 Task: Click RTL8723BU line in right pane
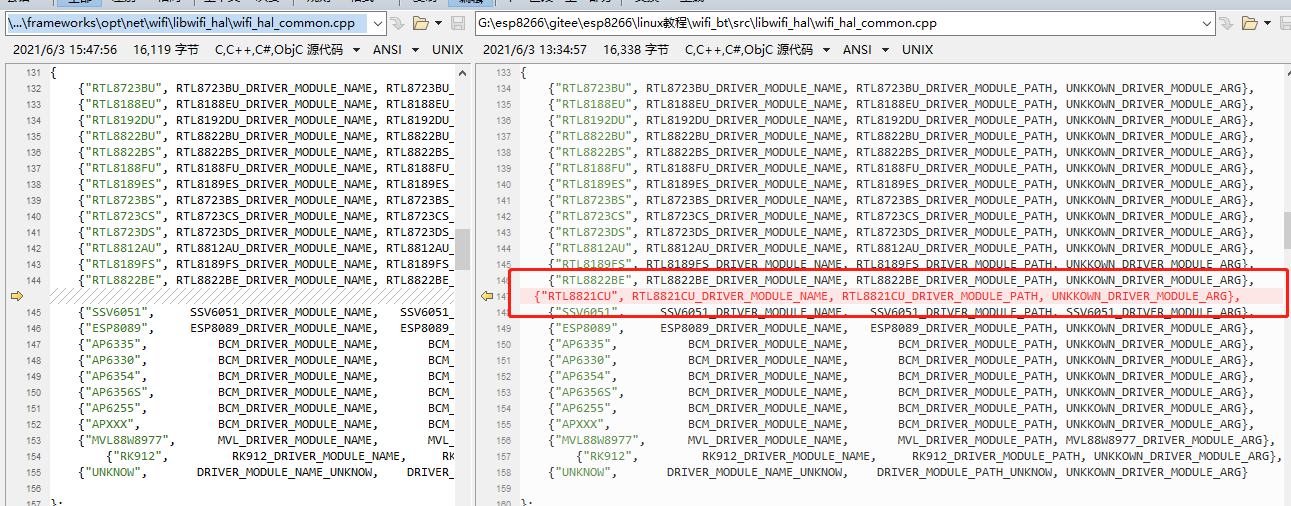point(900,88)
